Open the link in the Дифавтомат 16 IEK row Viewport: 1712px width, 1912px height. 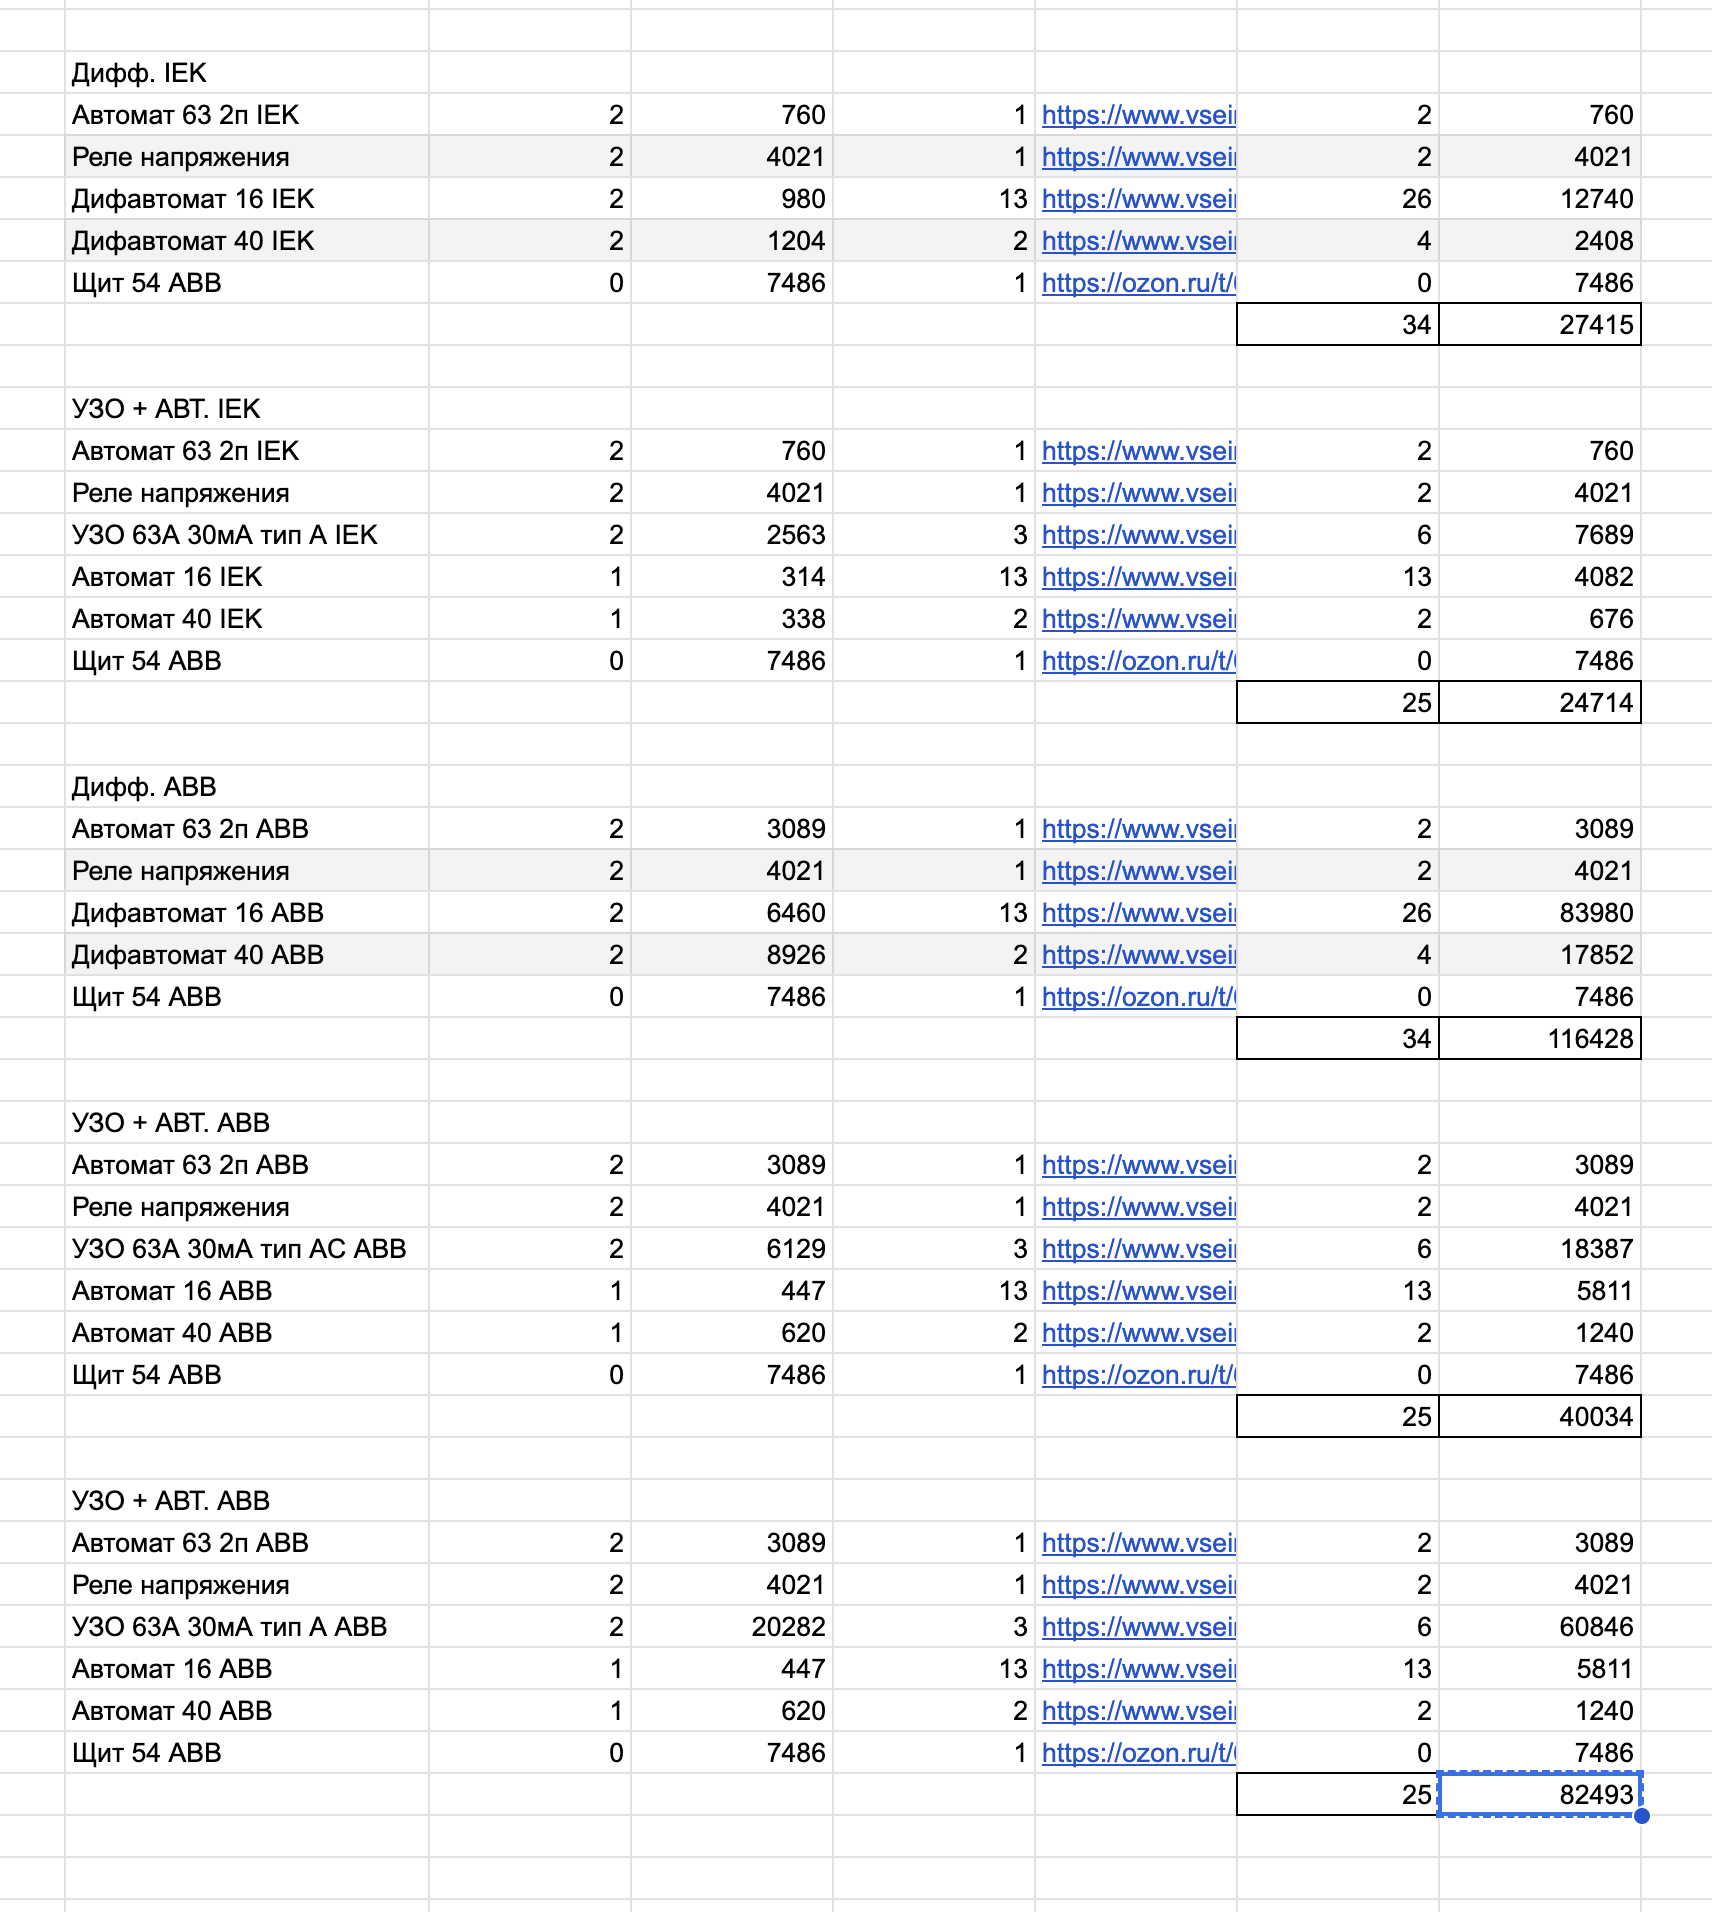tap(1138, 199)
